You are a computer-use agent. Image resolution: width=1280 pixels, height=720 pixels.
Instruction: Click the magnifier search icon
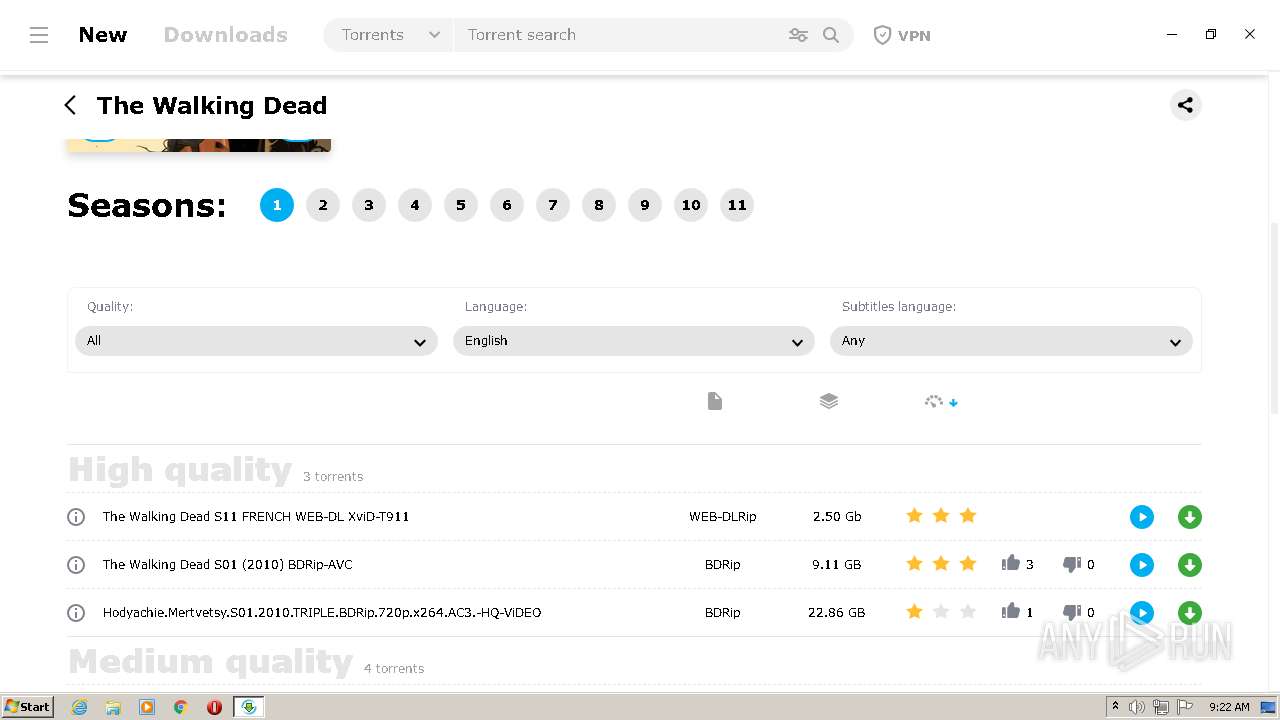(x=831, y=35)
